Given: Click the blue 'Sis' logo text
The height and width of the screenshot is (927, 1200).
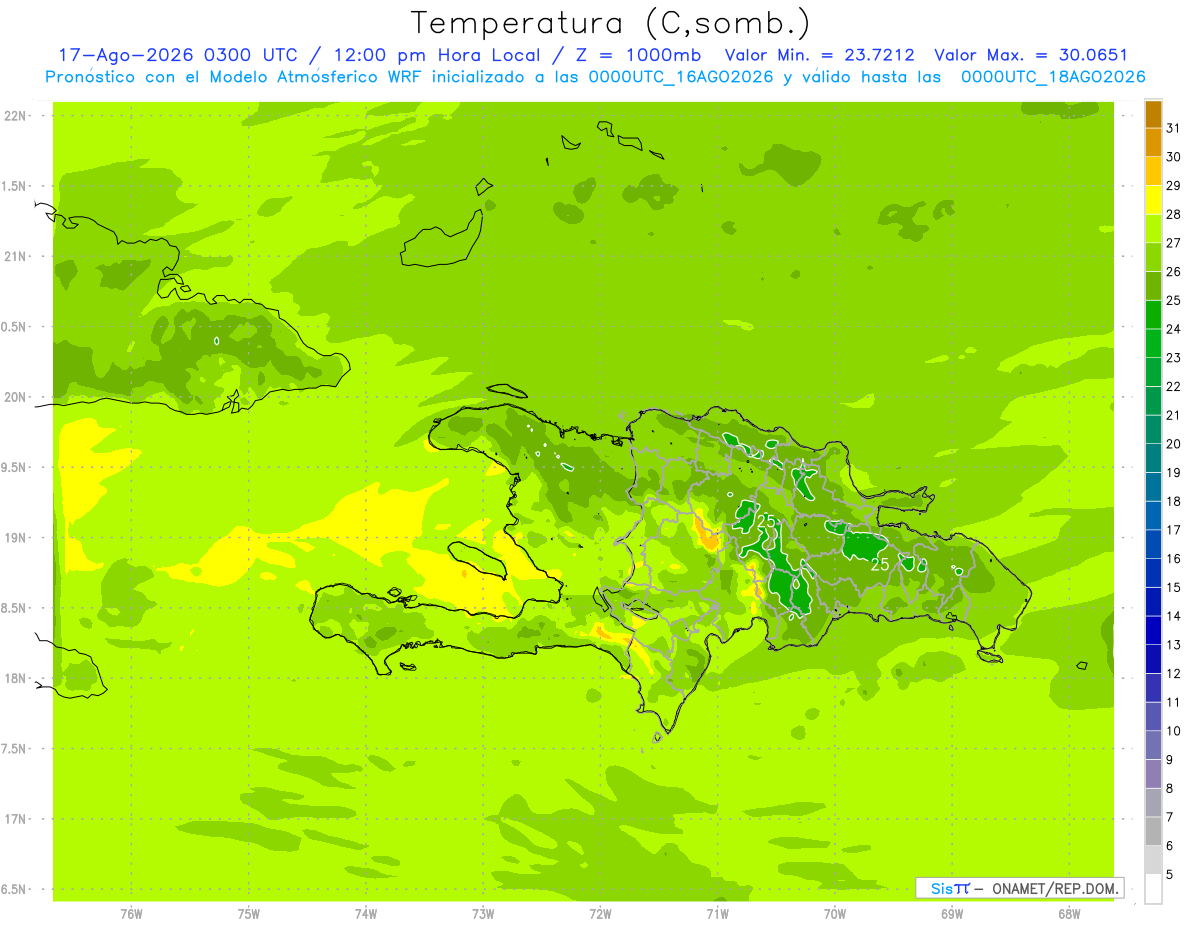Looking at the screenshot, I should coord(942,888).
